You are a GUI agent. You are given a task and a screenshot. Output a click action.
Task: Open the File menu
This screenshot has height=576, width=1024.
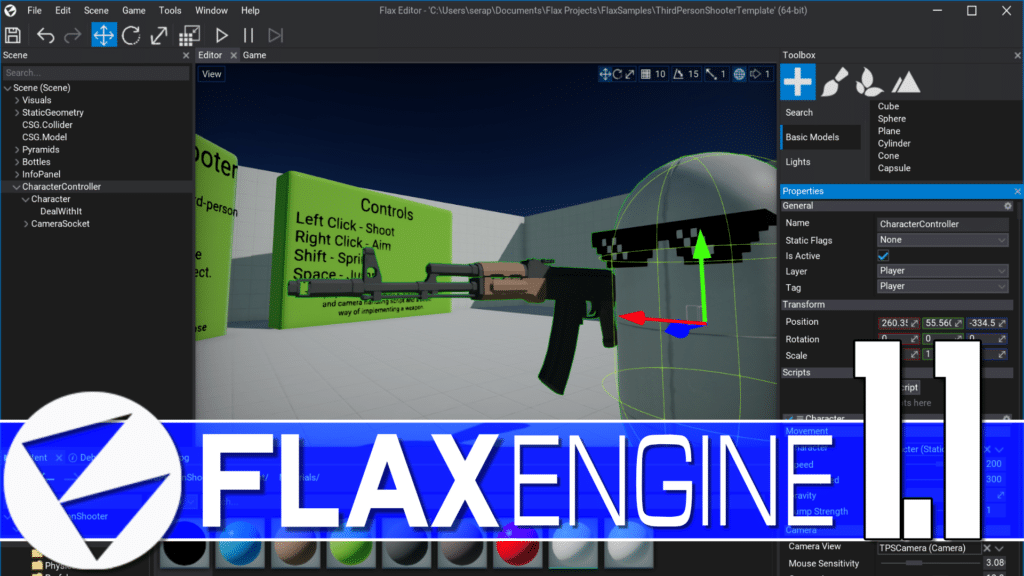(34, 10)
